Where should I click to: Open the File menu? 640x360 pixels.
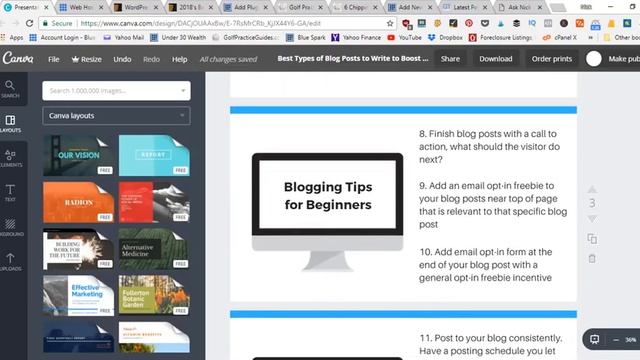(x=53, y=59)
